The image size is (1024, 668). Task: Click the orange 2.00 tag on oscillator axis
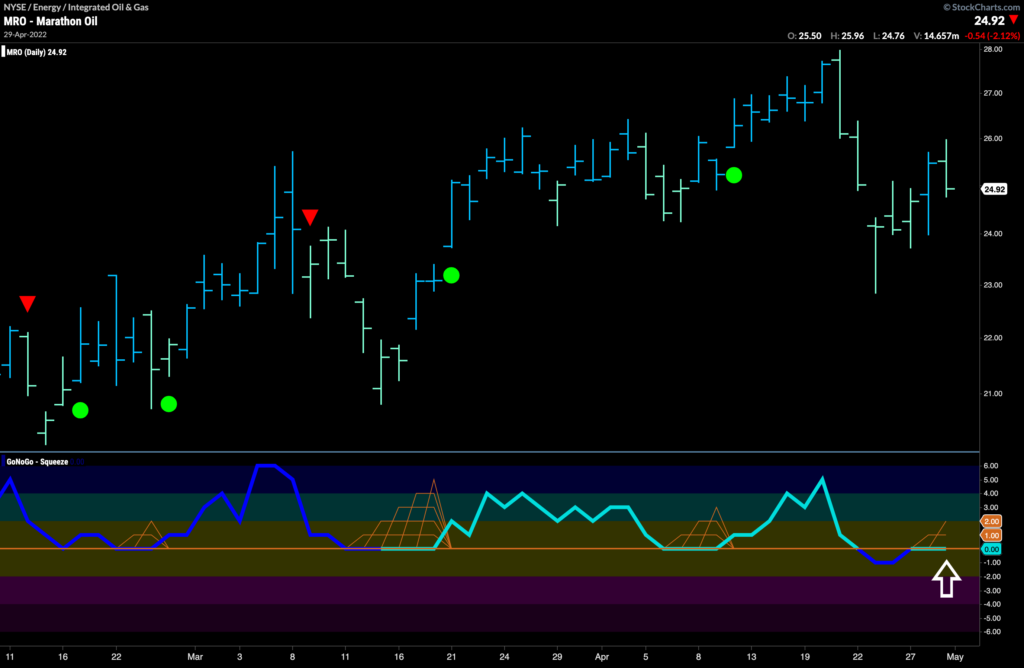click(x=991, y=521)
